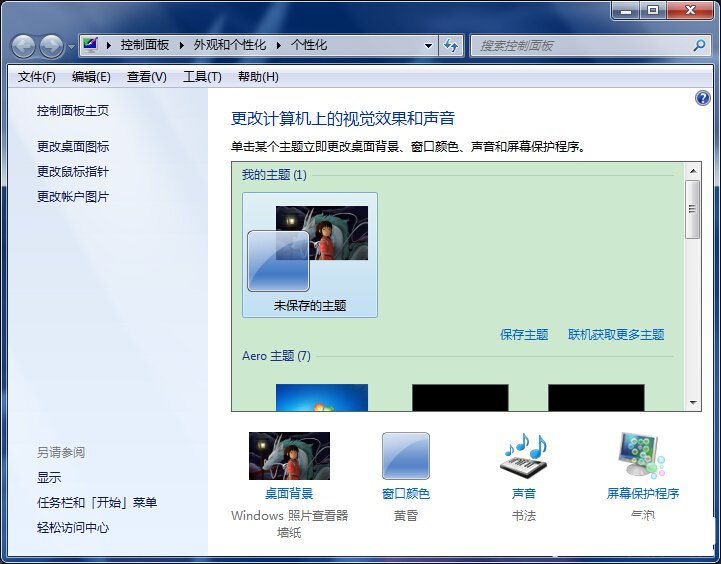Select the third black Aero theme thumbnail
Viewport: 721px width, 564px height.
pyautogui.click(x=596, y=398)
